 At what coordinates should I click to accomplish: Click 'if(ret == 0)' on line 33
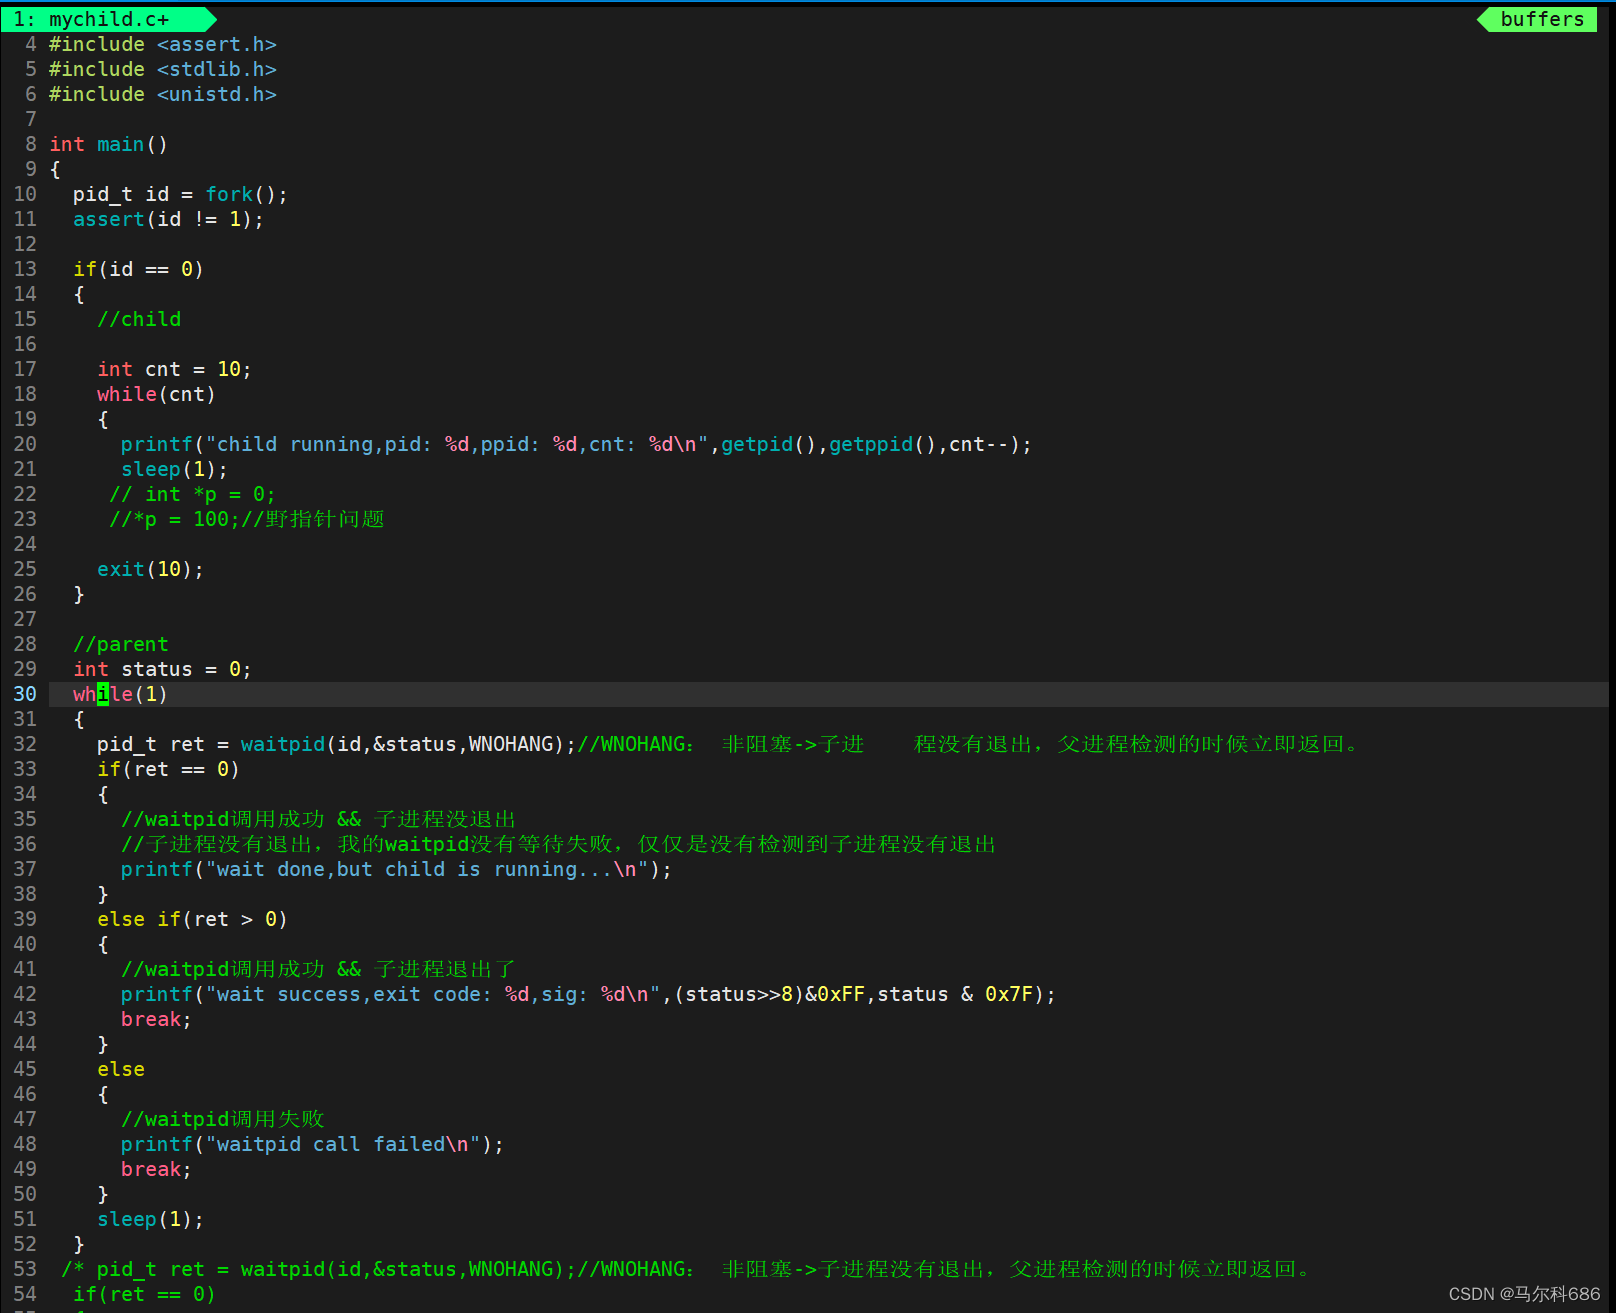click(168, 769)
